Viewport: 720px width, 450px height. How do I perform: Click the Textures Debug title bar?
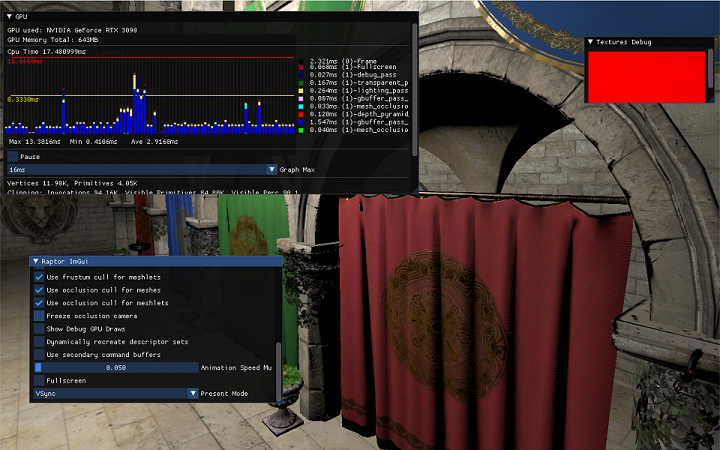coord(649,42)
